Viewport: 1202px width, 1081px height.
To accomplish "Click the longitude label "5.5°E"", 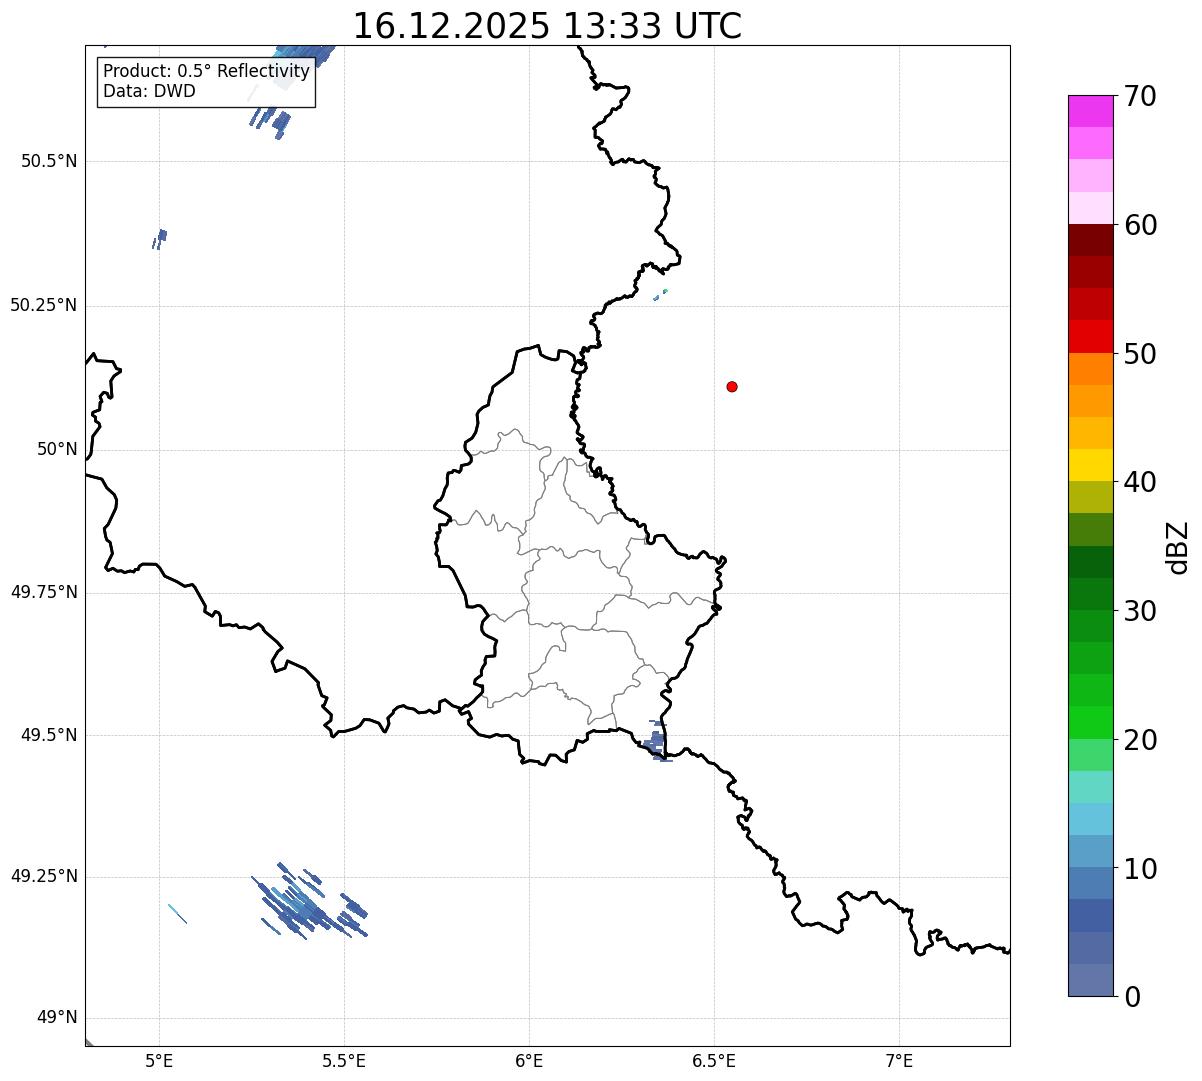I will point(344,1060).
